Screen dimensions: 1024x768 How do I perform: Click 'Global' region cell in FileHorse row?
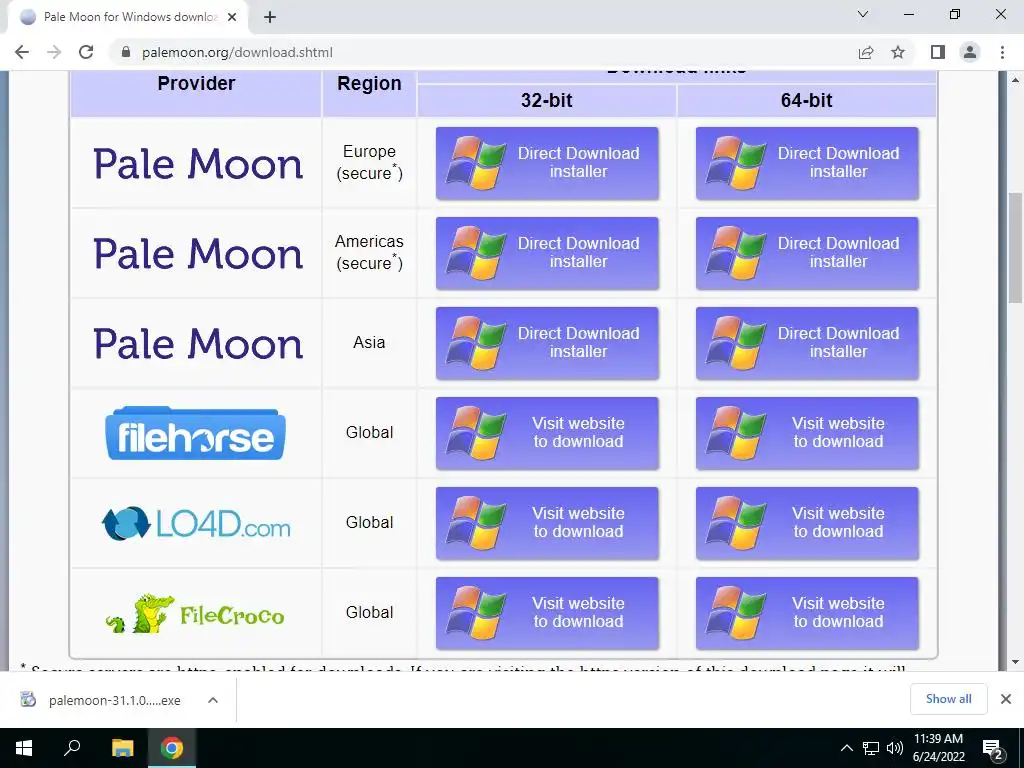tap(369, 433)
